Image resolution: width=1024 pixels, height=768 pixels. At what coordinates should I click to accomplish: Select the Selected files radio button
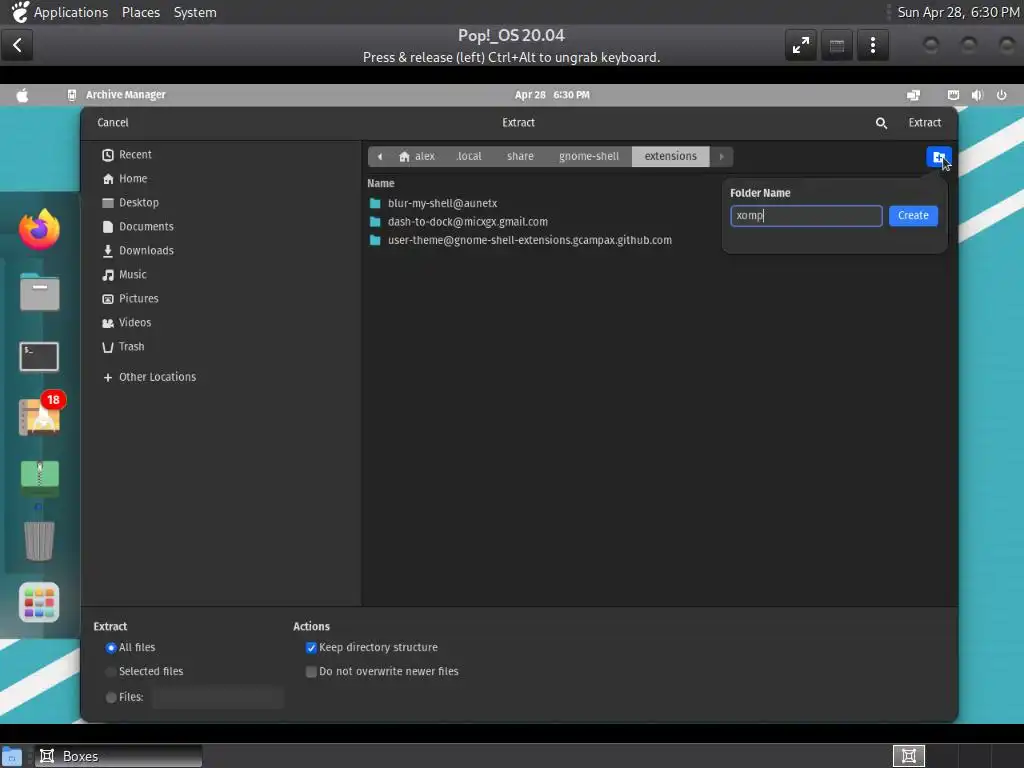[111, 671]
